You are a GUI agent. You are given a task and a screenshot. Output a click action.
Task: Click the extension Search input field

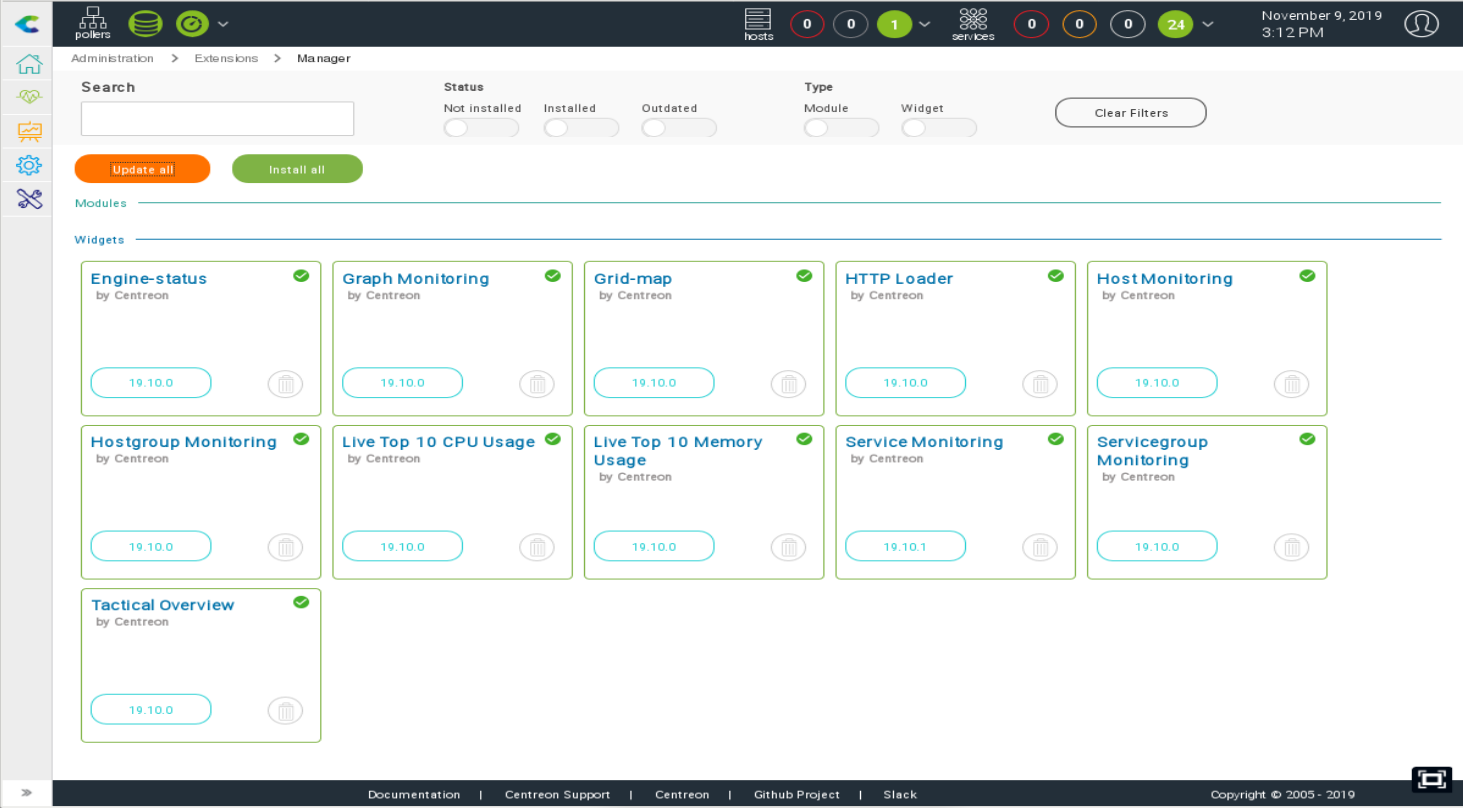pyautogui.click(x=217, y=119)
